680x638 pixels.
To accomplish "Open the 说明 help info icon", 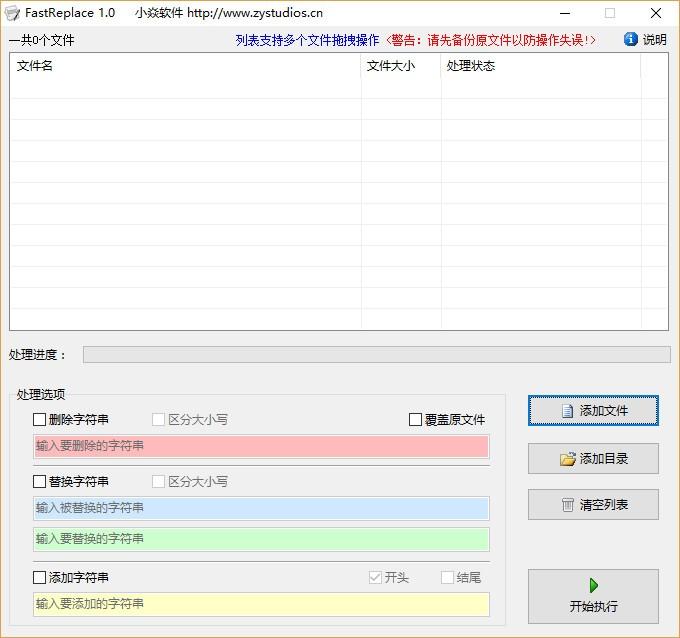I will 631,39.
